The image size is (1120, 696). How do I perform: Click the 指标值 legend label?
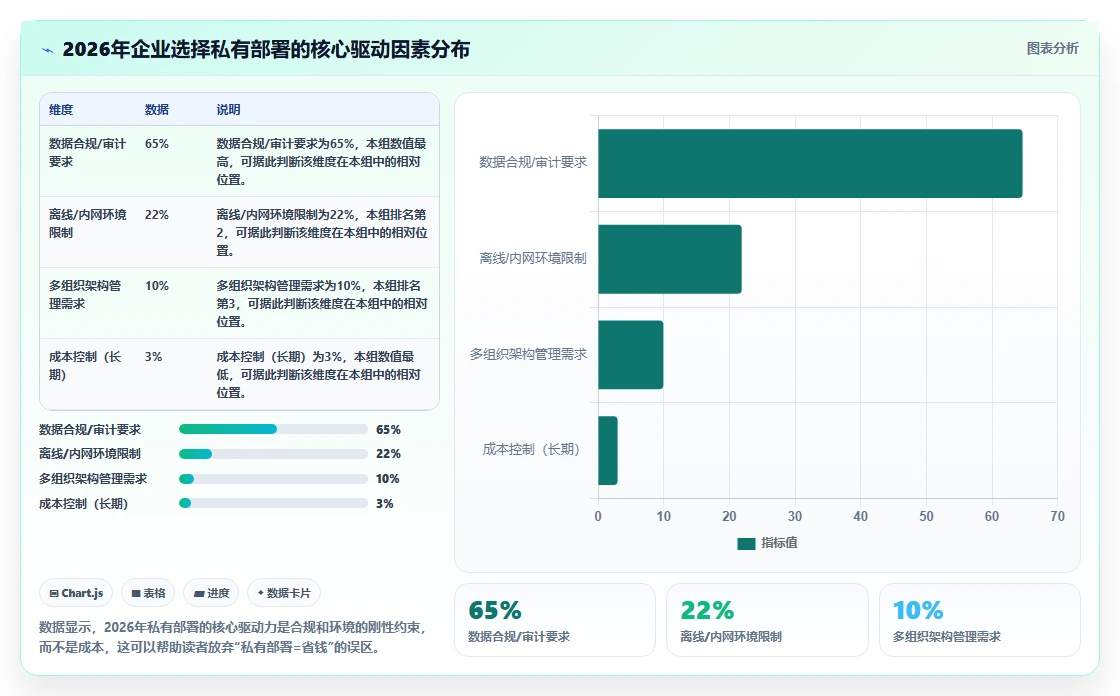779,543
